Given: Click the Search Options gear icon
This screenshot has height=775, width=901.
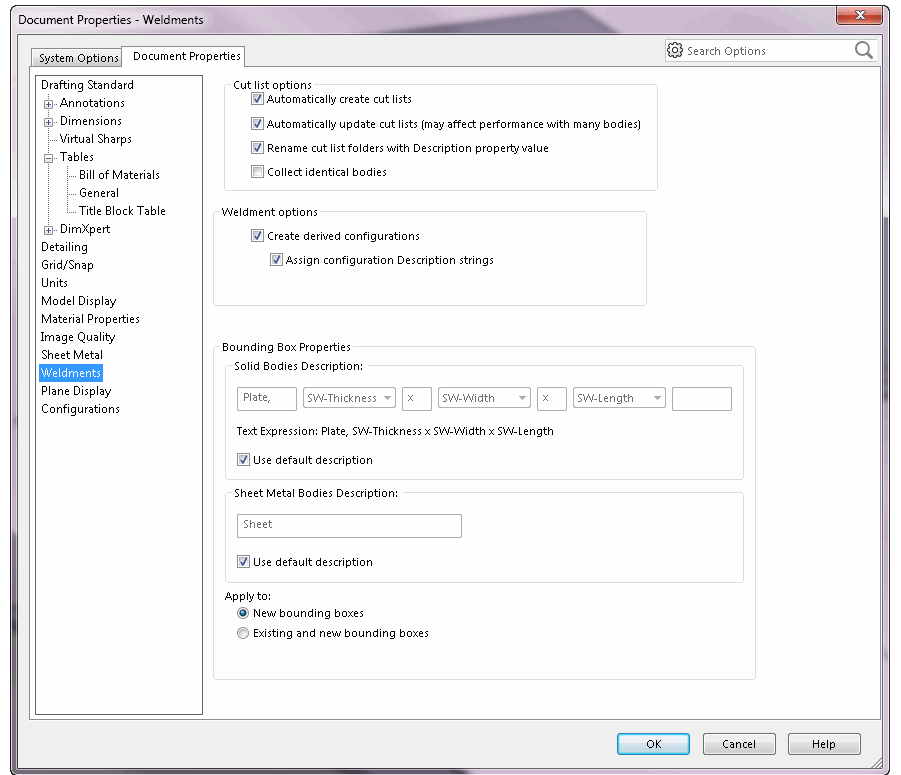Looking at the screenshot, I should [x=675, y=51].
